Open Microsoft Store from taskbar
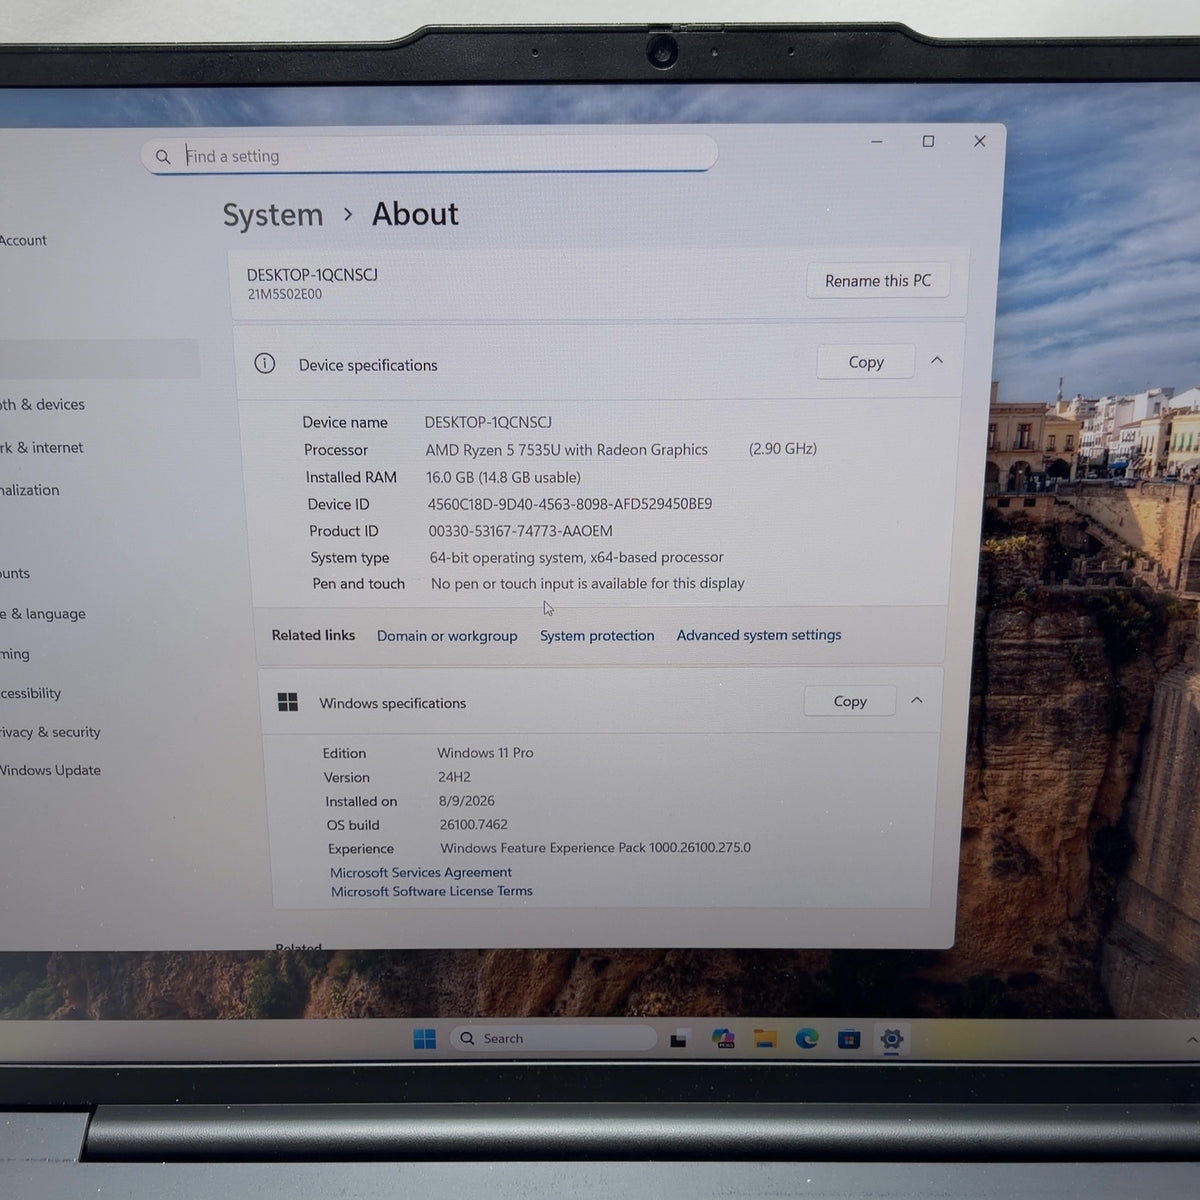1200x1200 pixels. click(x=849, y=1039)
